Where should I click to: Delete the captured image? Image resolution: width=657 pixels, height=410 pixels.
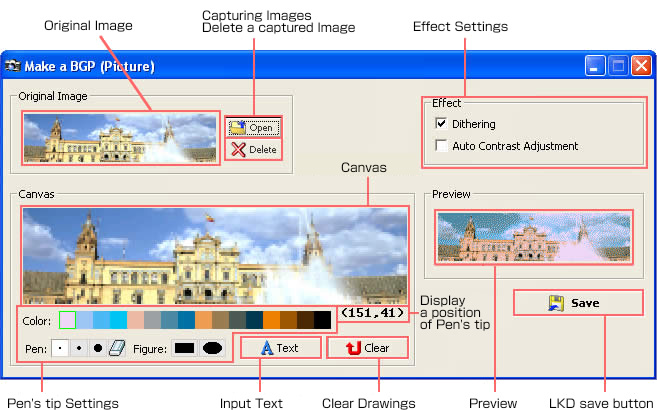coord(253,149)
